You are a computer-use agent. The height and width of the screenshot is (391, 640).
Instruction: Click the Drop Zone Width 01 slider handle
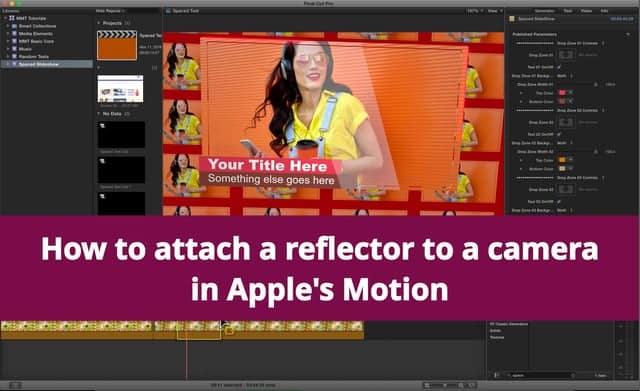(x=596, y=84)
